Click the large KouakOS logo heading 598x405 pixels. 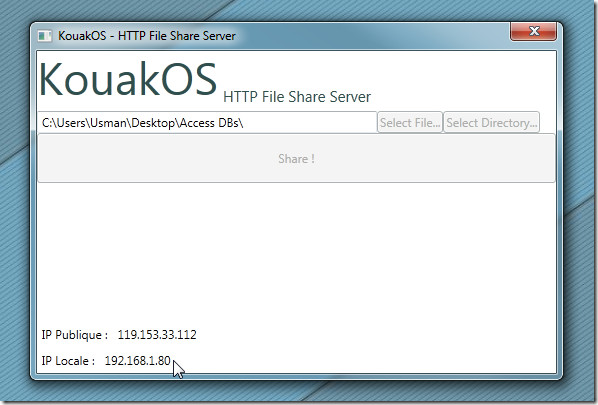click(128, 79)
